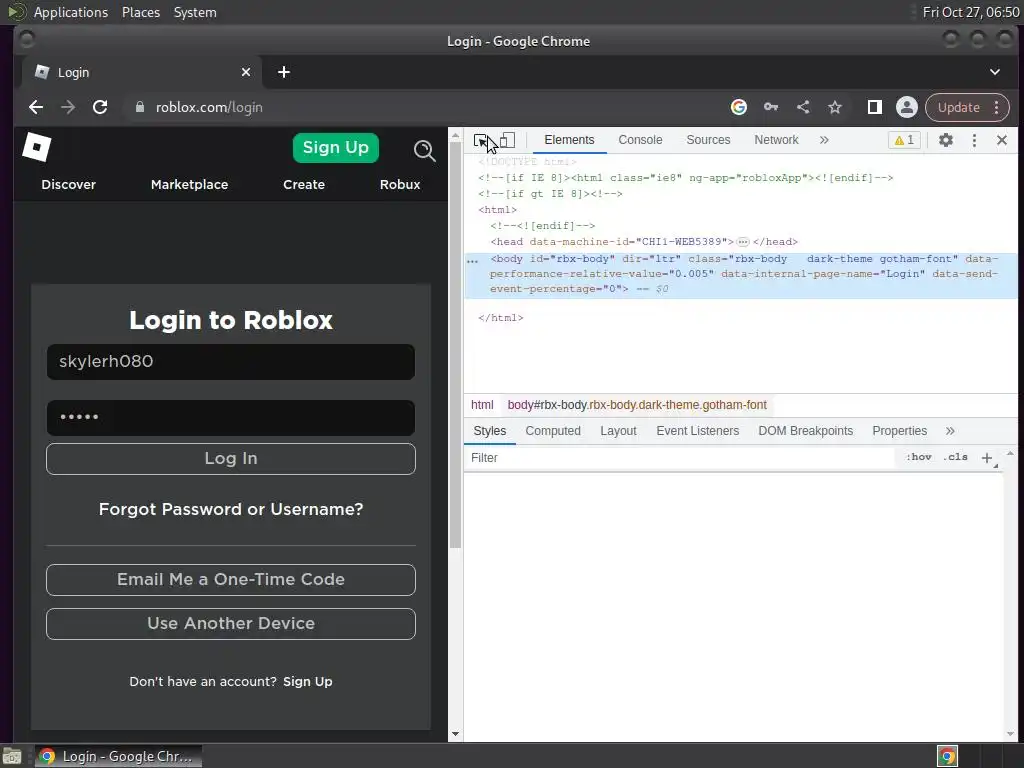Screen dimensions: 1024x768
Task: Click the password input field
Action: pos(231,417)
